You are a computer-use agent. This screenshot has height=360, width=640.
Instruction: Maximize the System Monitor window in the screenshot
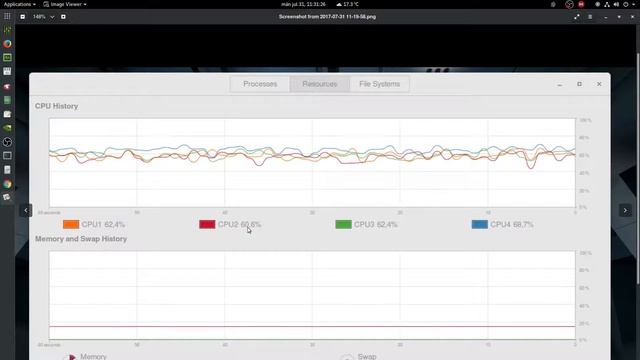[x=579, y=84]
